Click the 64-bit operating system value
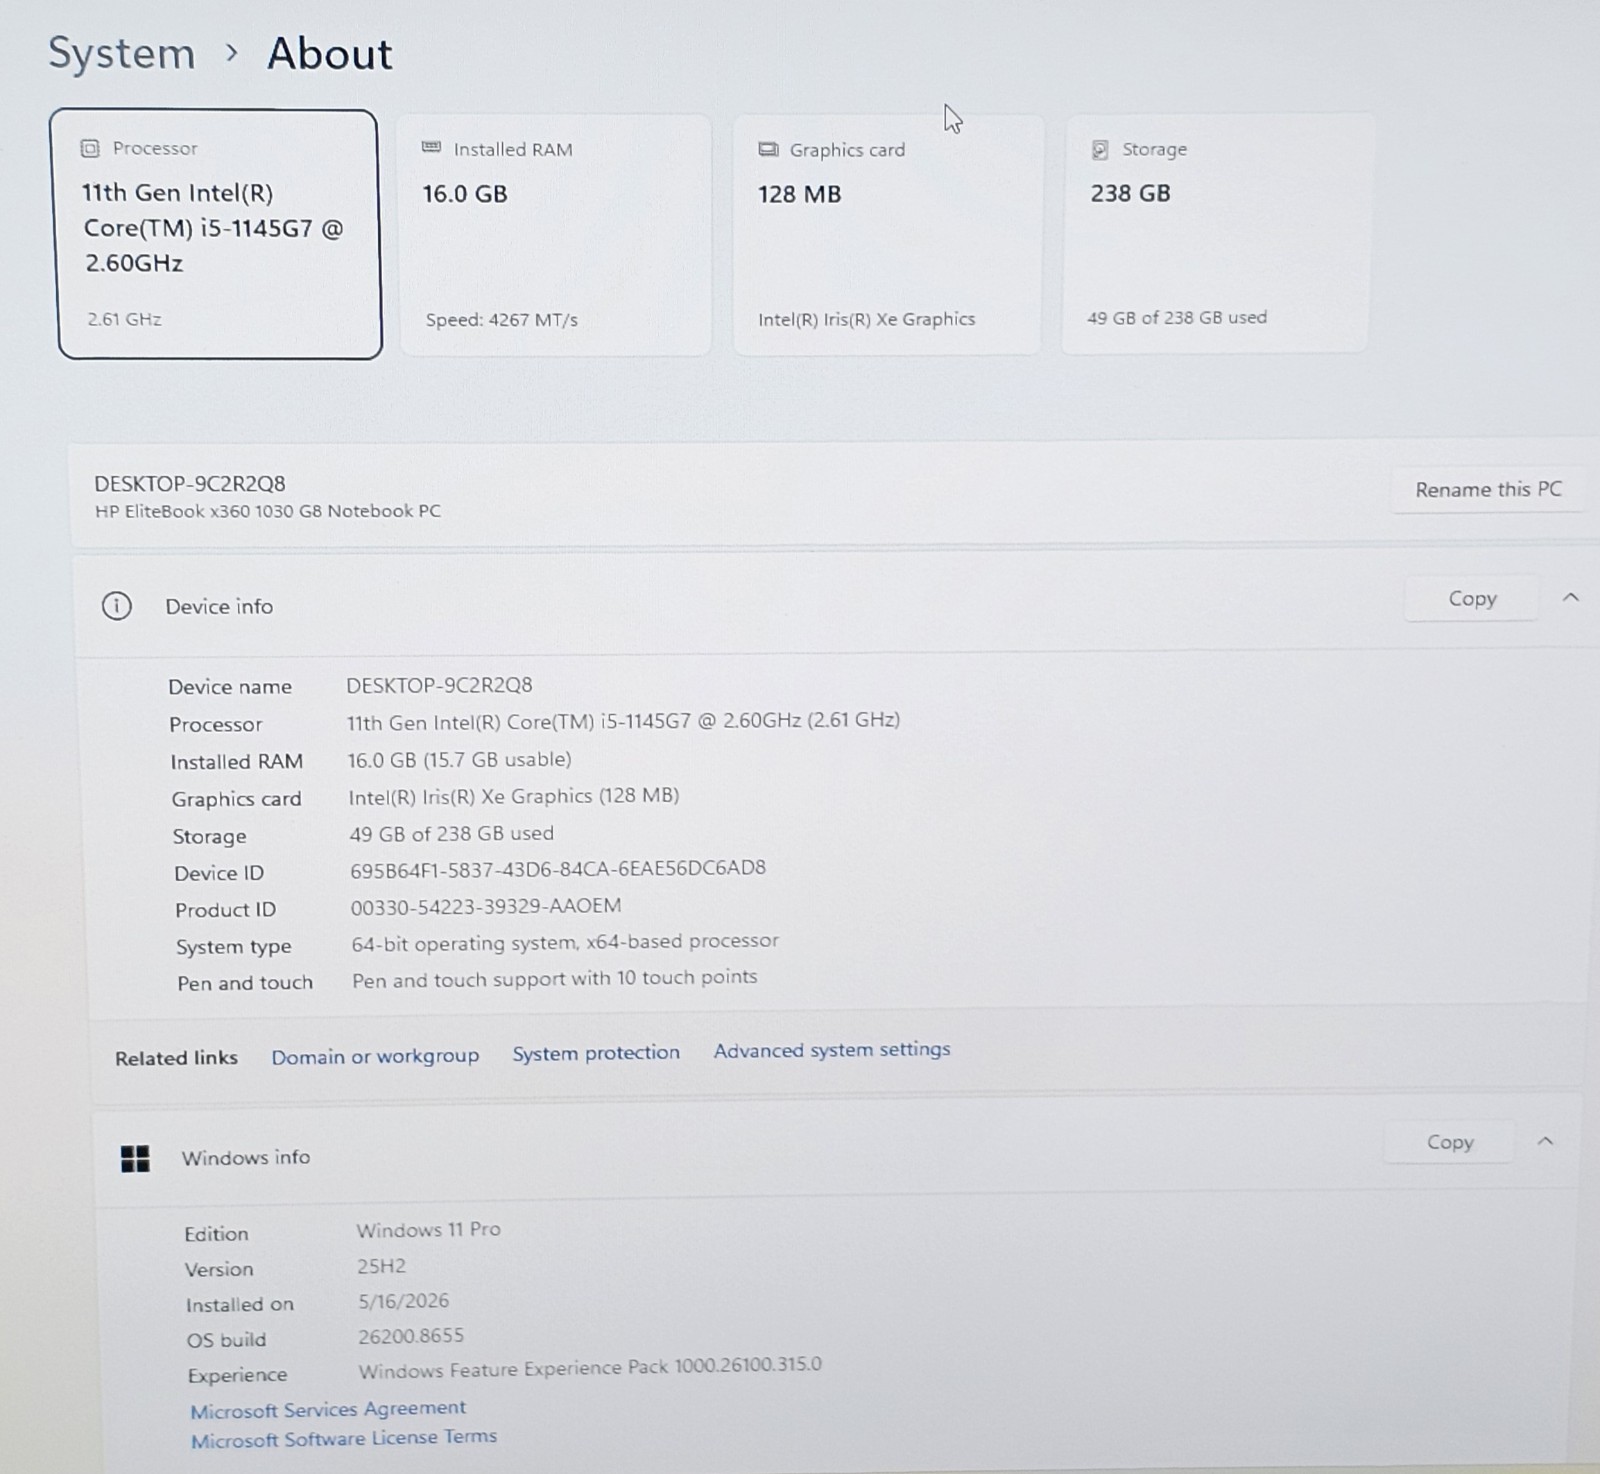The width and height of the screenshot is (1600, 1474). pyautogui.click(x=565, y=942)
